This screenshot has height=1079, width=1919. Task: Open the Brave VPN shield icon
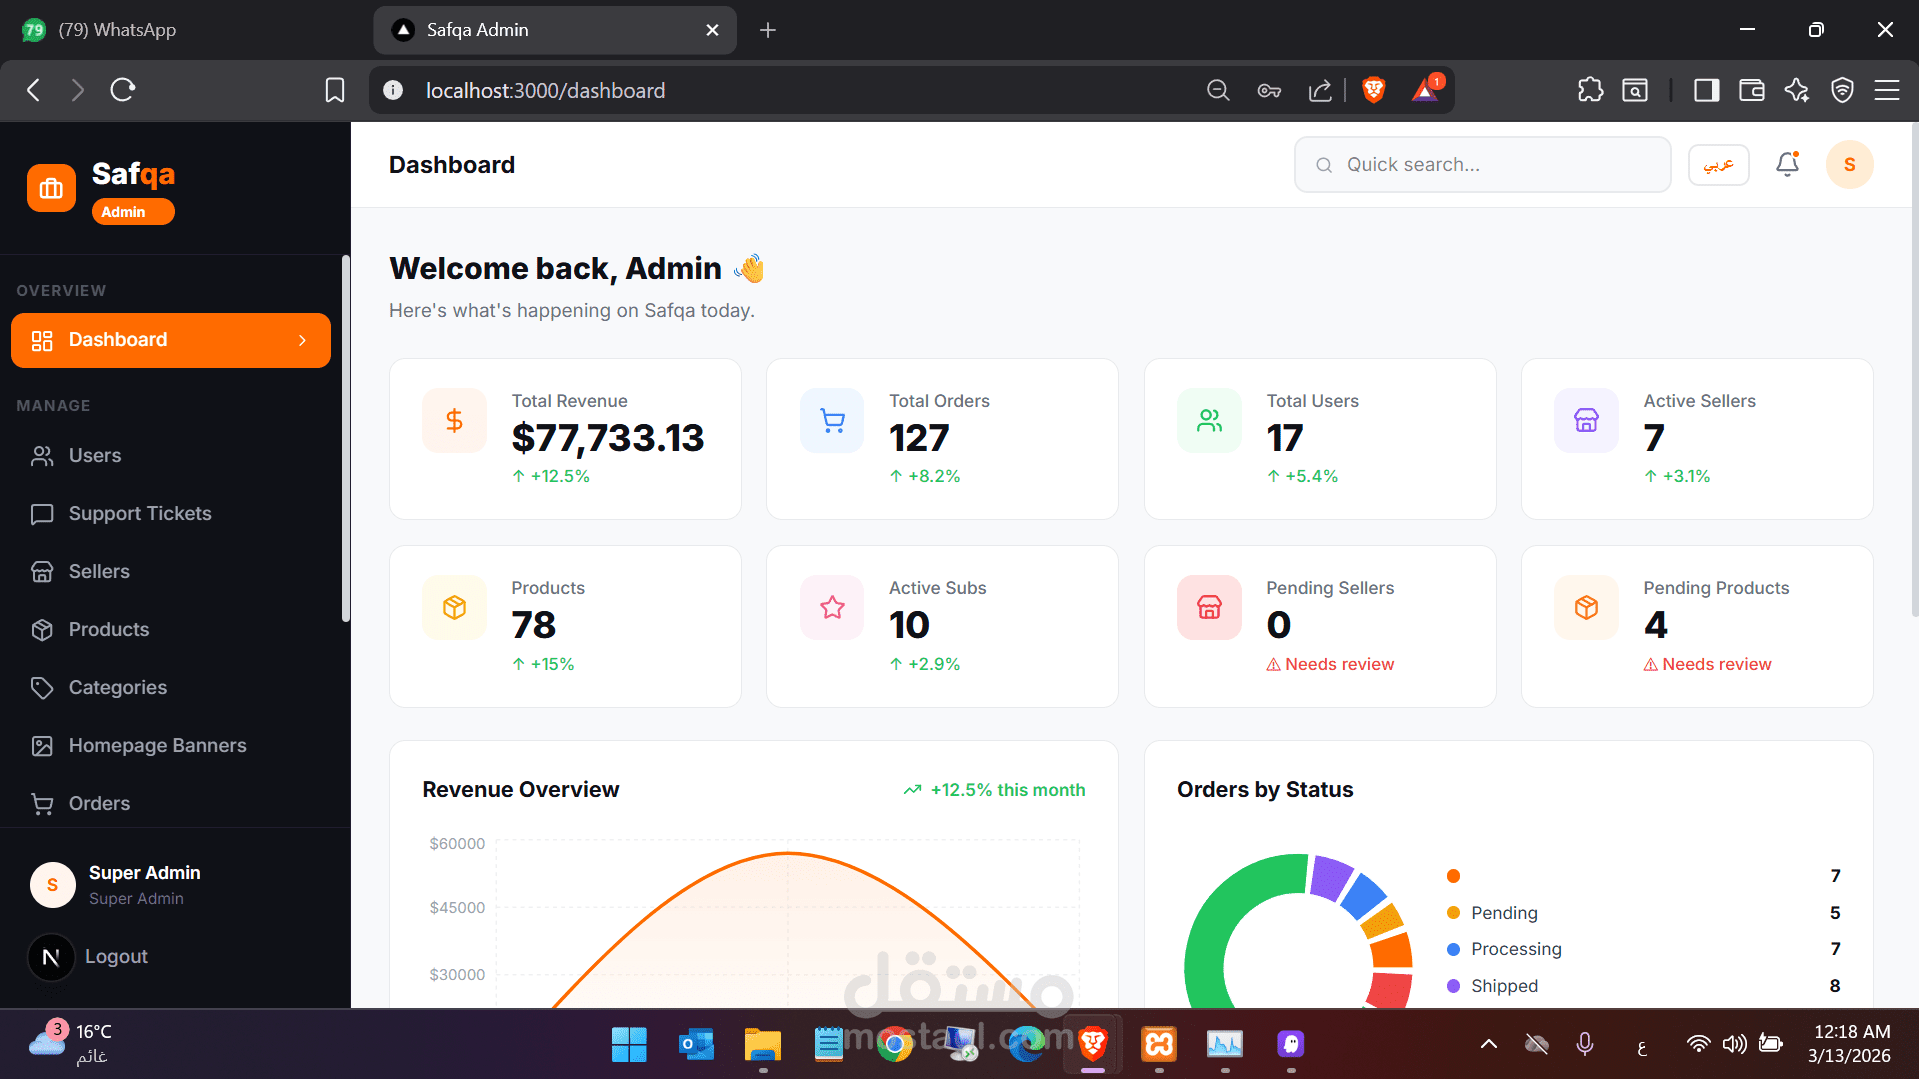tap(1842, 90)
